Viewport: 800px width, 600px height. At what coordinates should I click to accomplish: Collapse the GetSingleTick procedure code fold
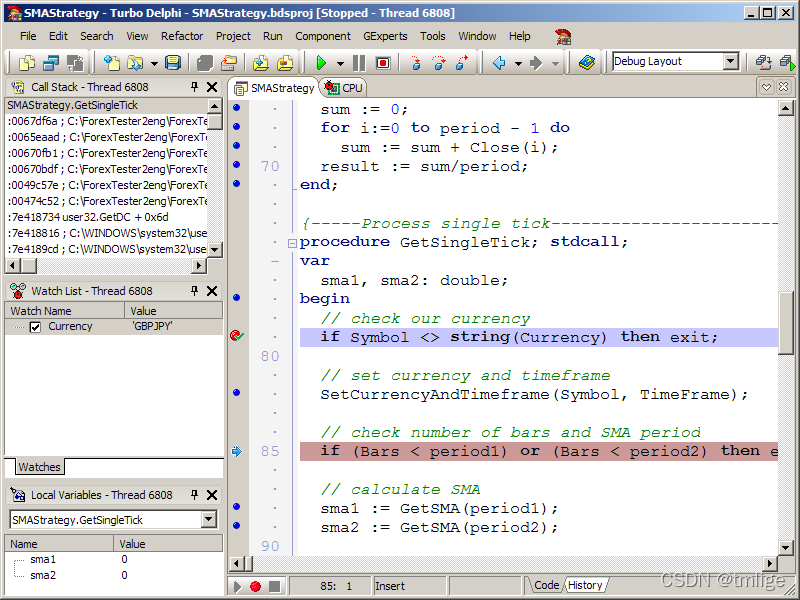292,243
